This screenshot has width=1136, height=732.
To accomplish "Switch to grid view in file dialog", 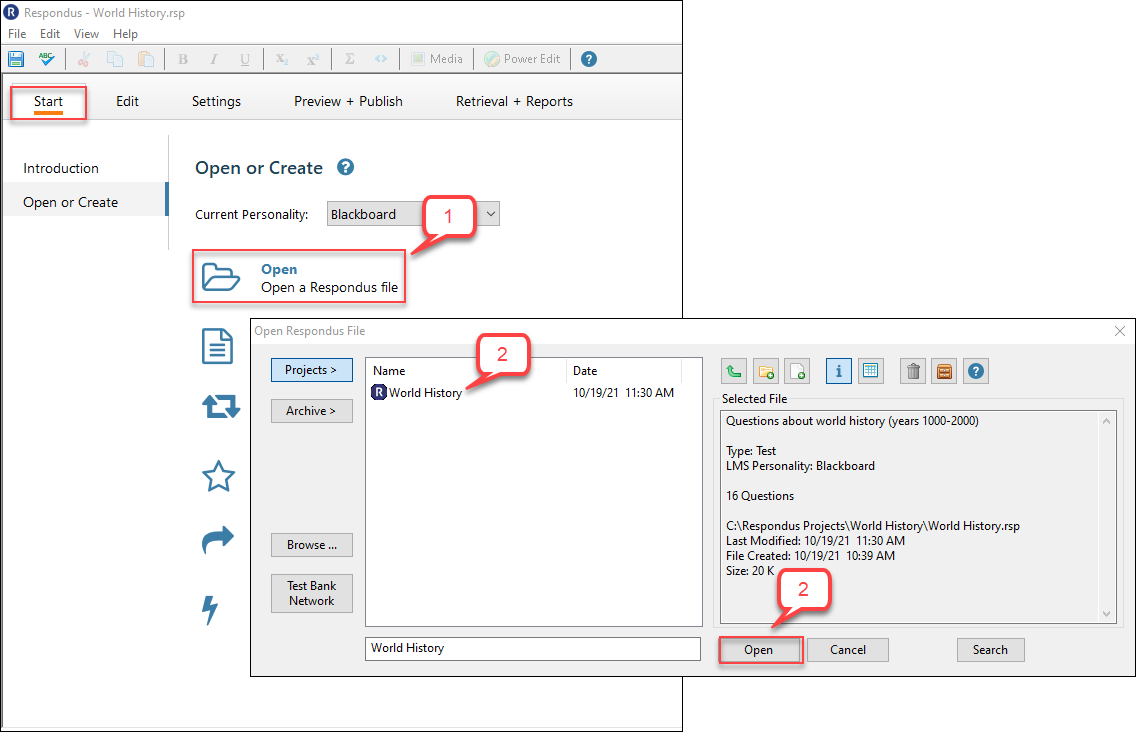I will (870, 371).
